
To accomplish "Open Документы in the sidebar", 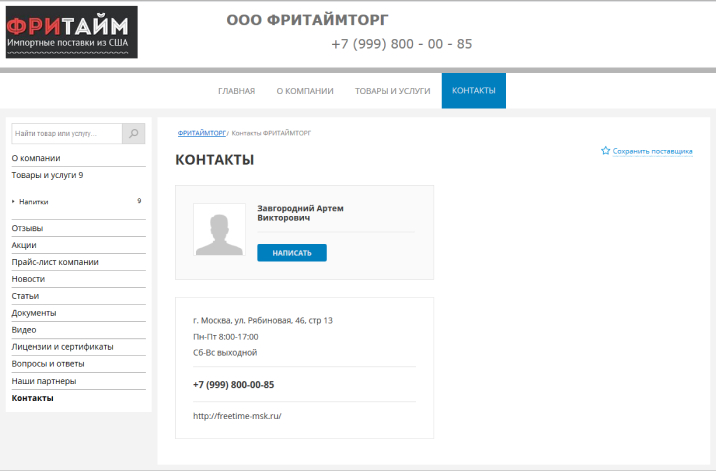I will [34, 313].
